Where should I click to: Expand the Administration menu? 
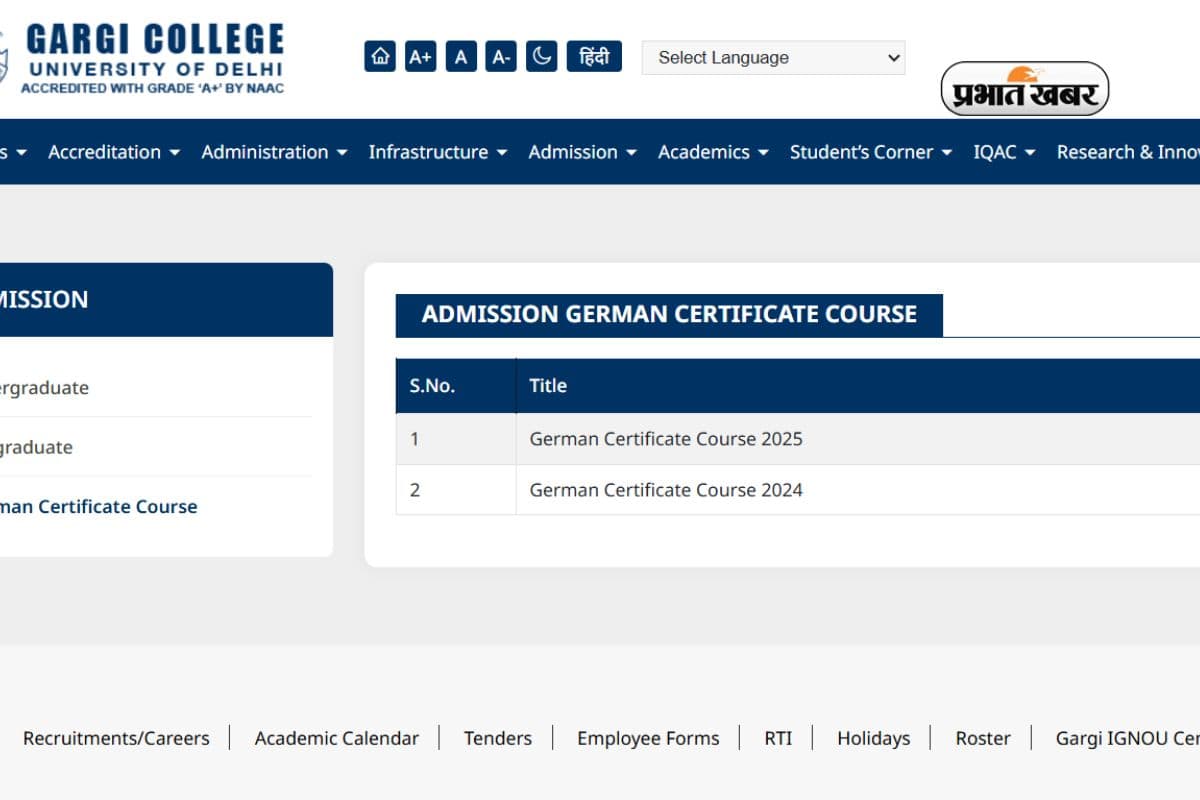[274, 152]
